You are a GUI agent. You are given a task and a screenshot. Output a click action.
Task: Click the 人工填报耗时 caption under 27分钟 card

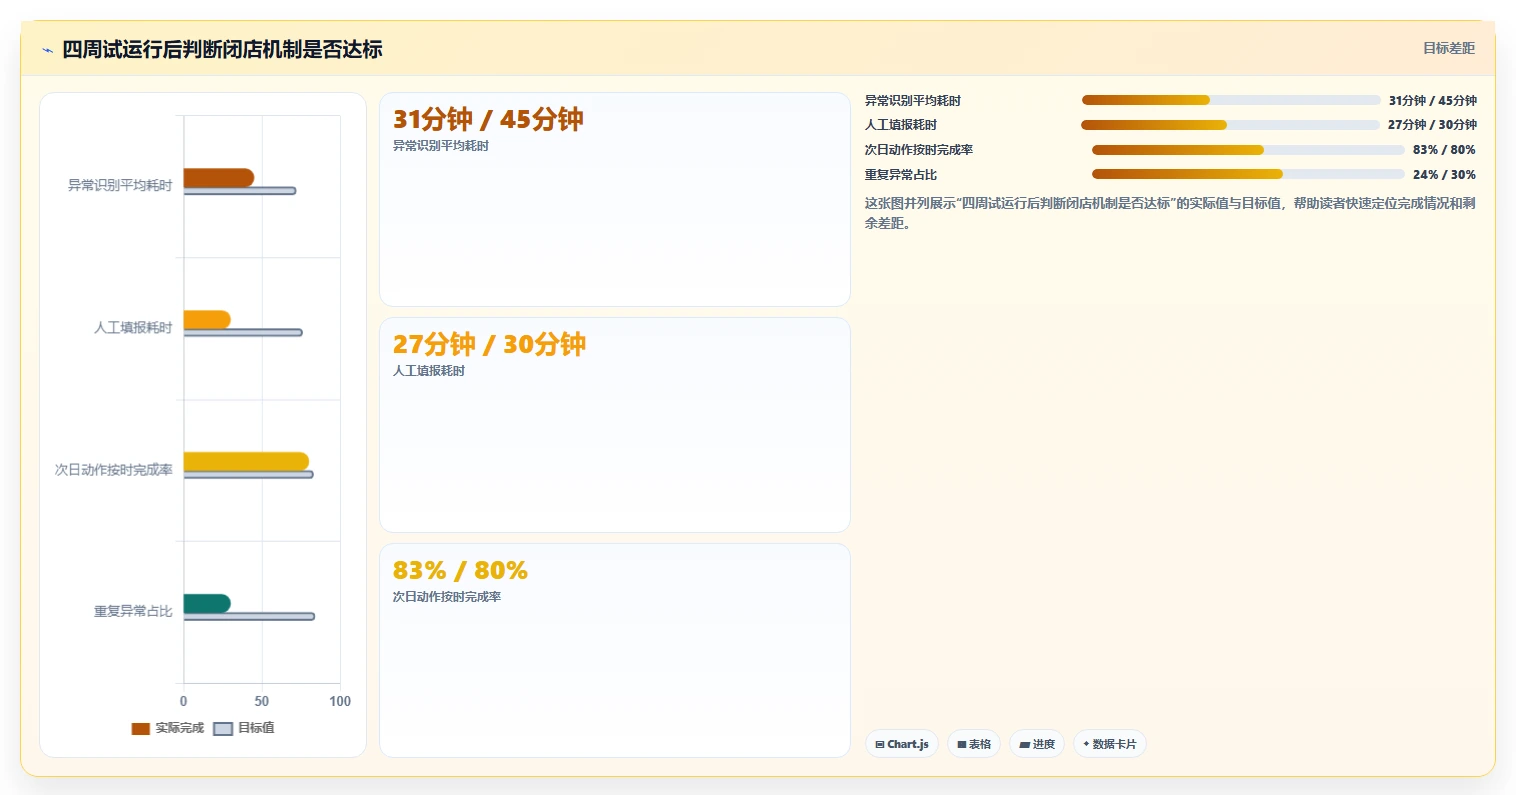point(429,370)
